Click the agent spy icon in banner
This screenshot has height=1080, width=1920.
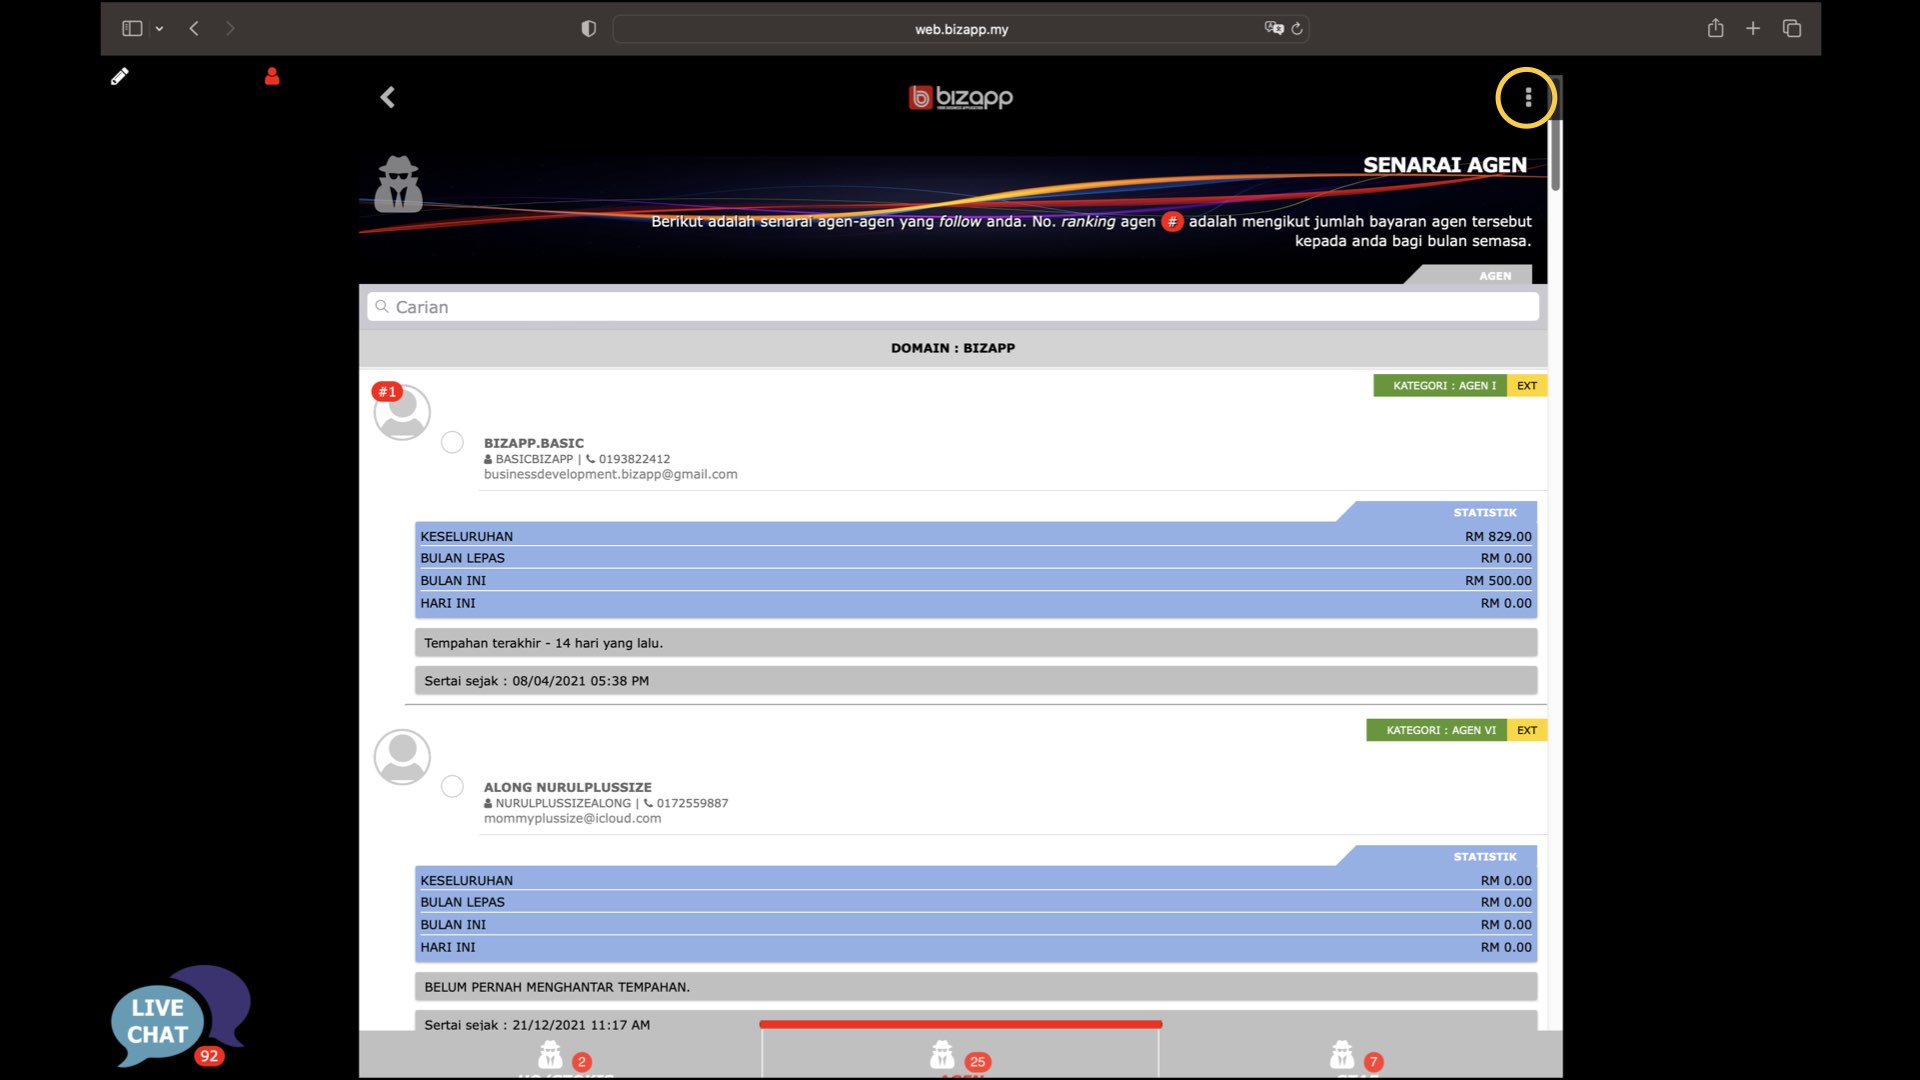click(398, 184)
